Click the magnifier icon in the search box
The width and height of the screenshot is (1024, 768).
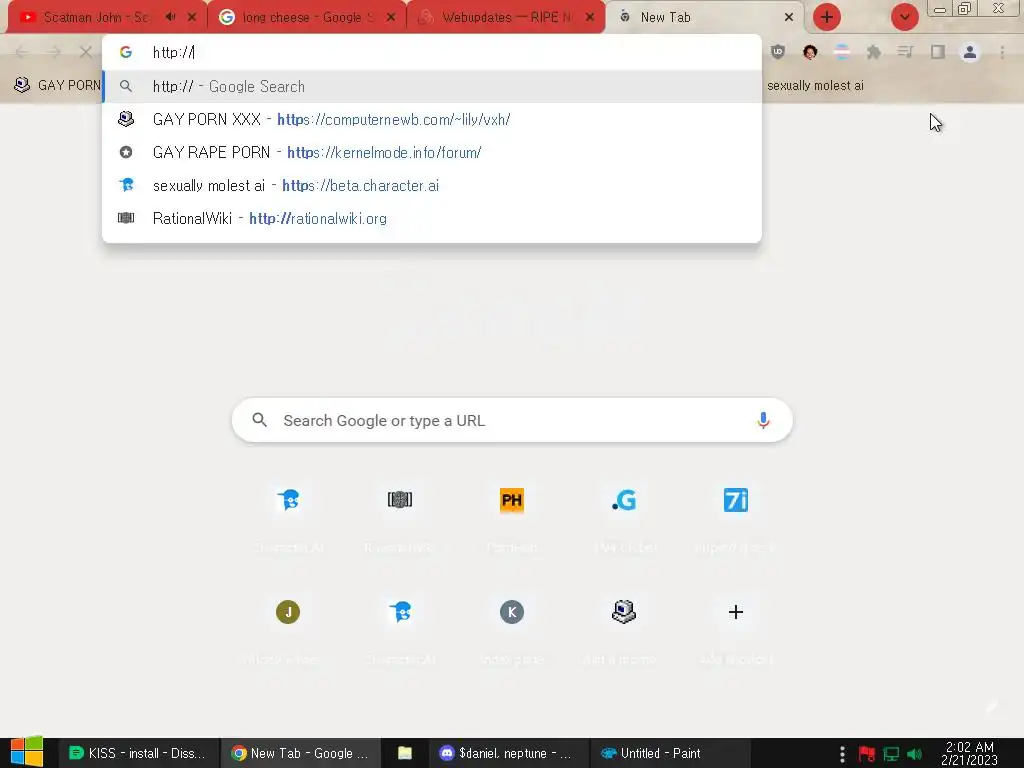click(260, 420)
